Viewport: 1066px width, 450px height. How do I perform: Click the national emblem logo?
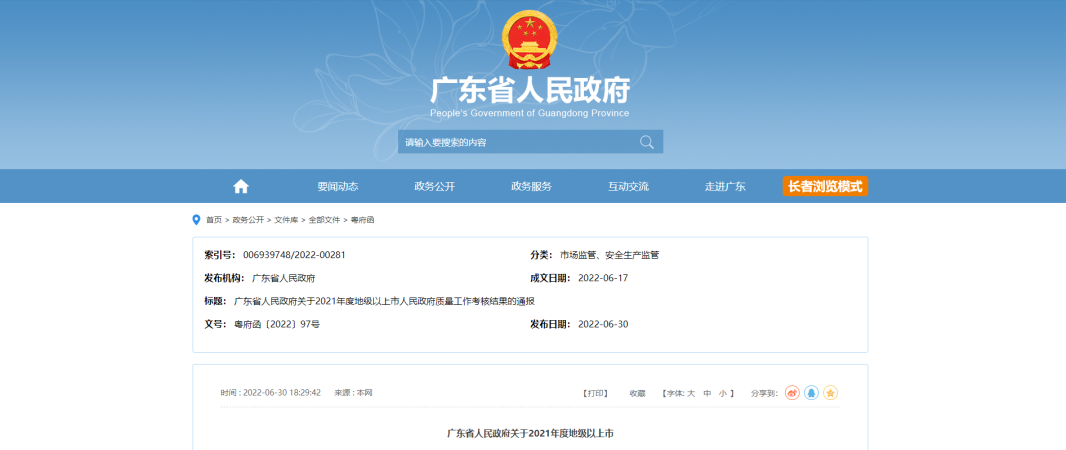pos(529,39)
